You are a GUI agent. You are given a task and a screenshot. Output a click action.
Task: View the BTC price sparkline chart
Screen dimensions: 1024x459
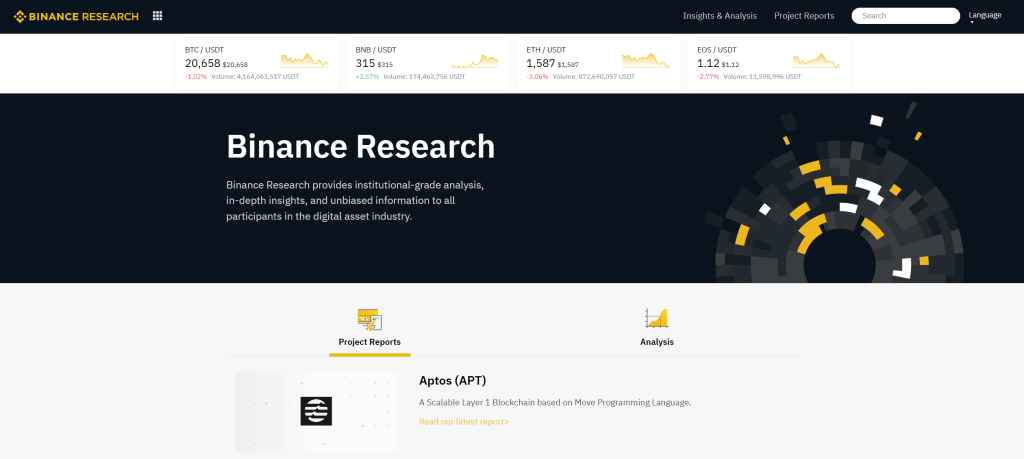[x=304, y=61]
